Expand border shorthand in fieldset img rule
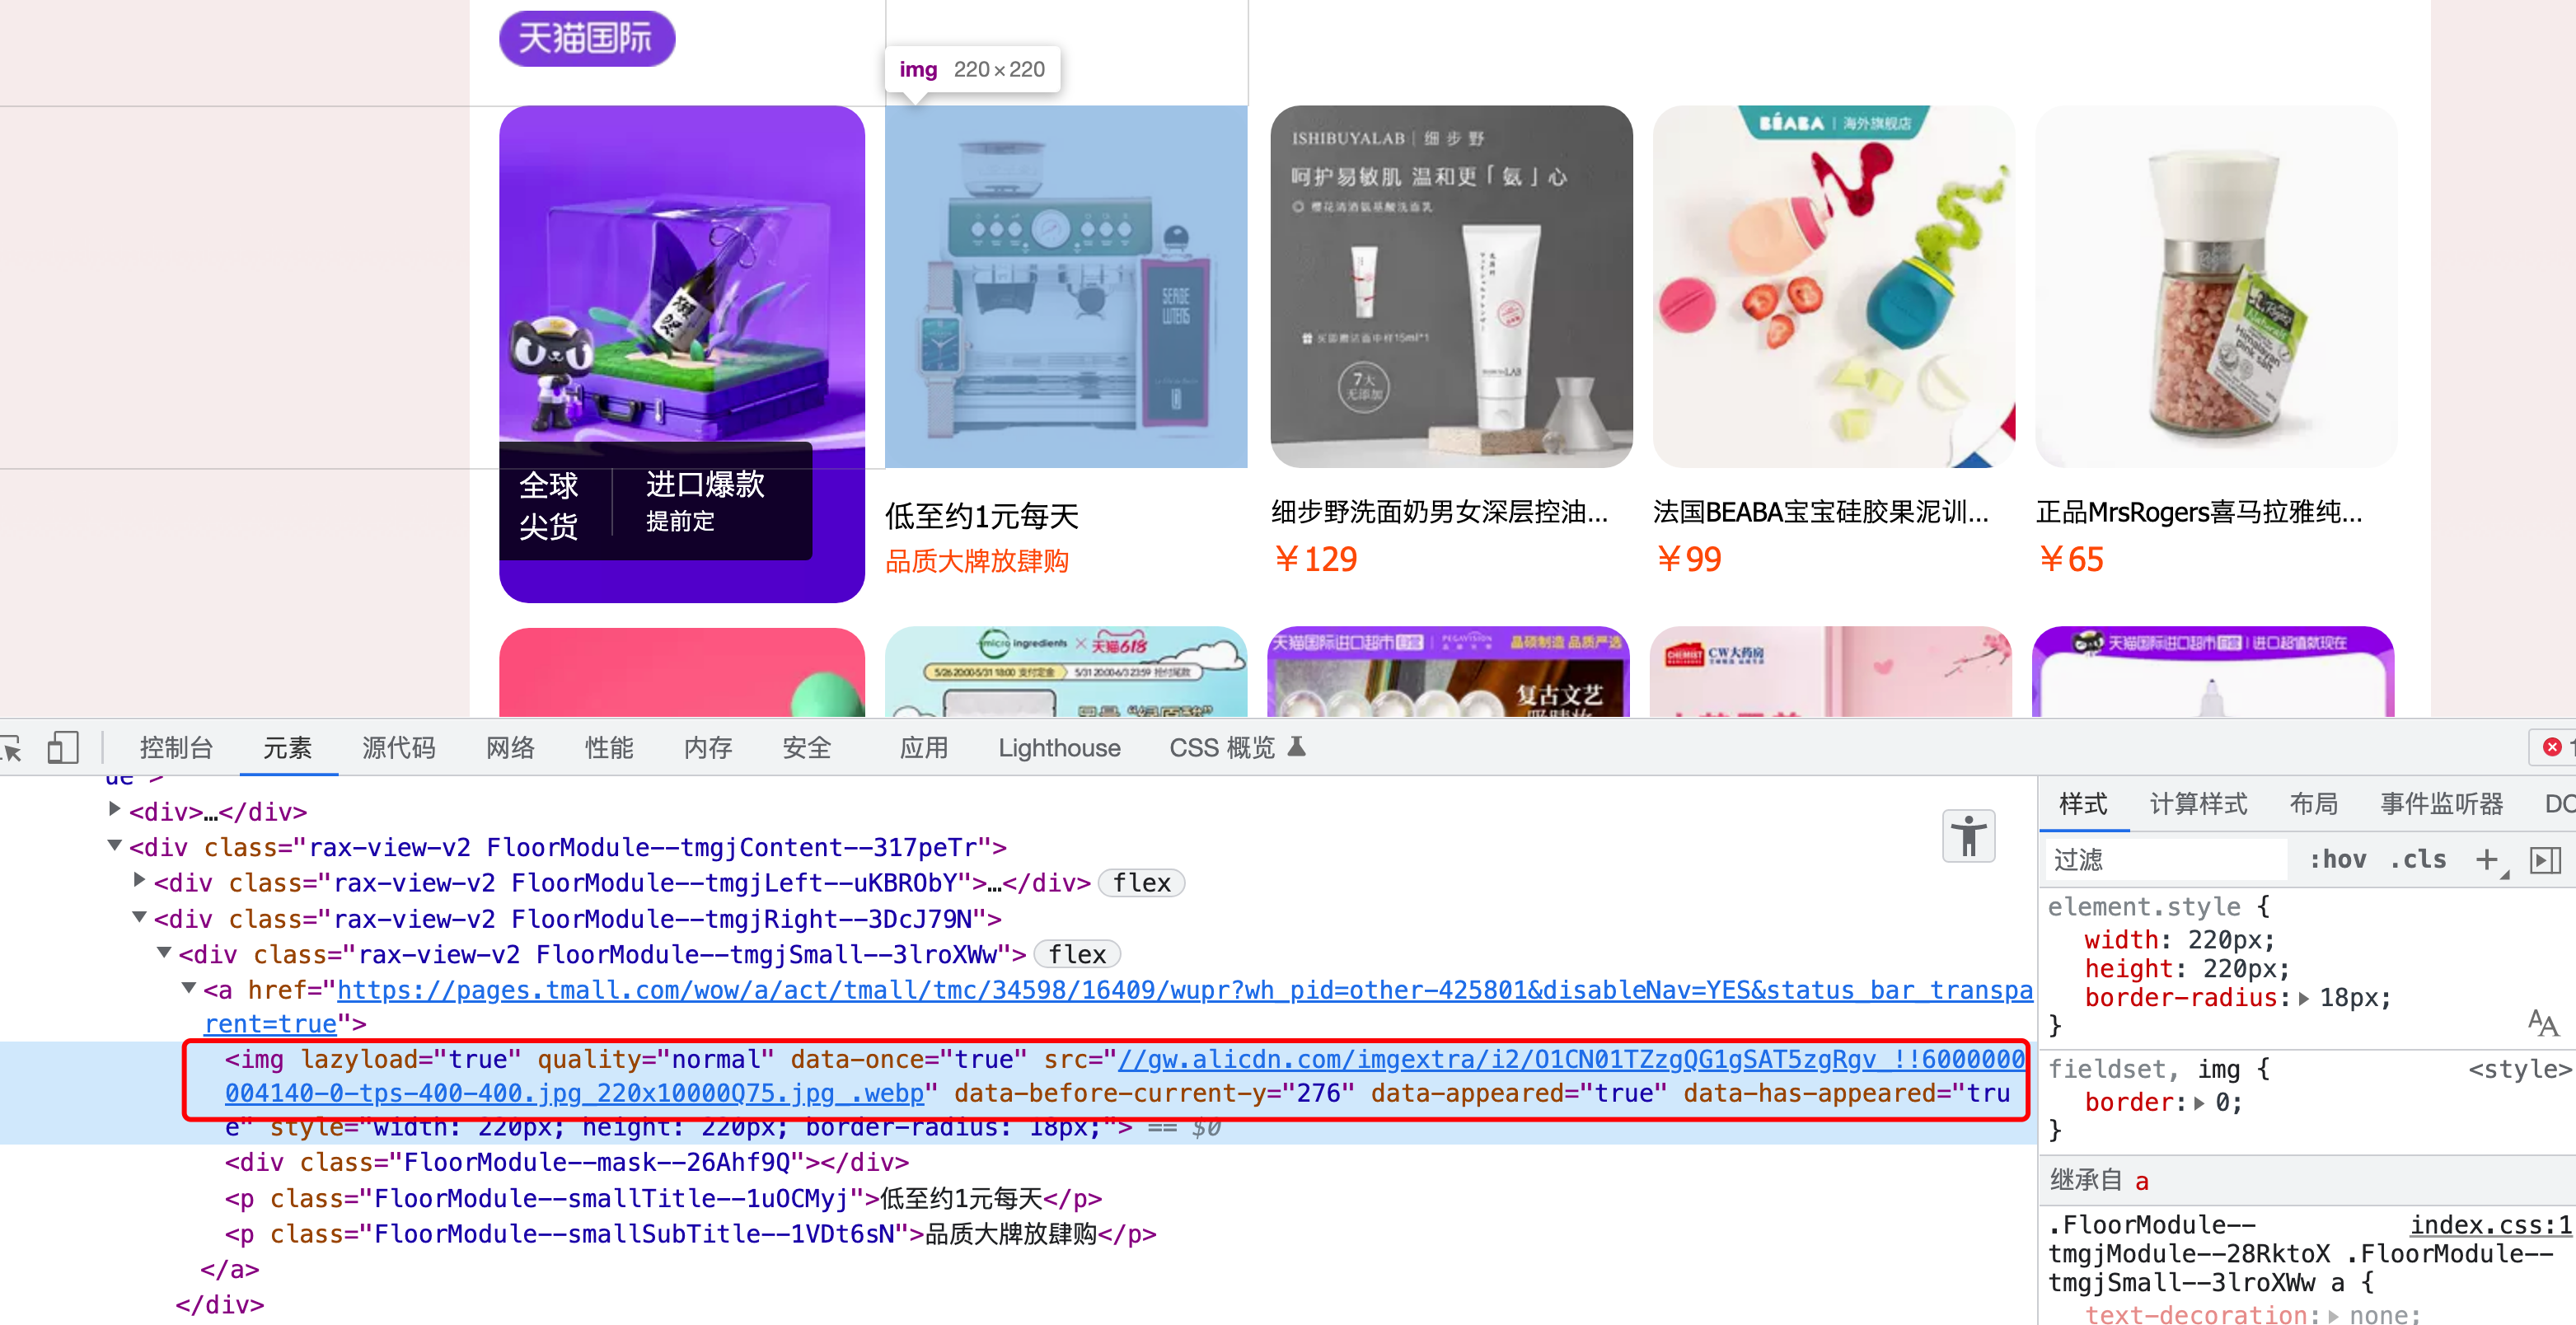 2199,1103
